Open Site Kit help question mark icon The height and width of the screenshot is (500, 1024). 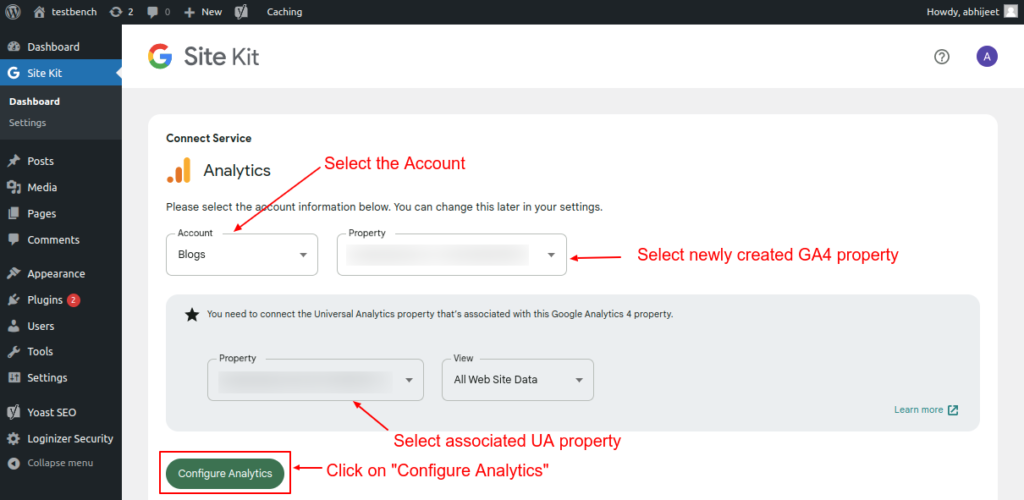[941, 56]
